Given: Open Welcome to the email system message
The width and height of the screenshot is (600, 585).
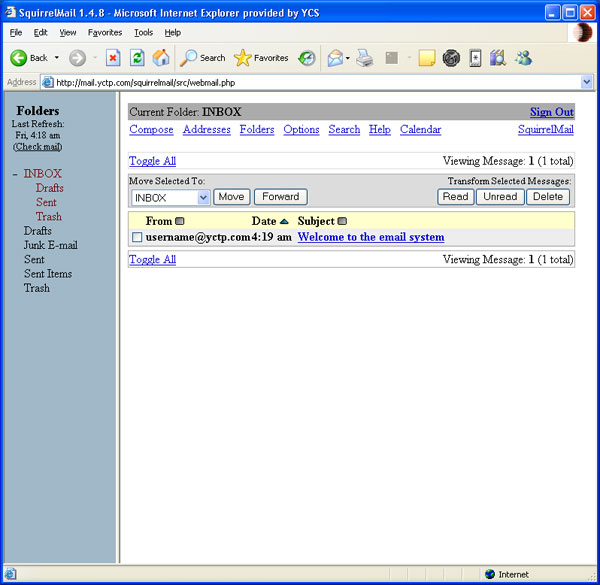Looking at the screenshot, I should (371, 237).
